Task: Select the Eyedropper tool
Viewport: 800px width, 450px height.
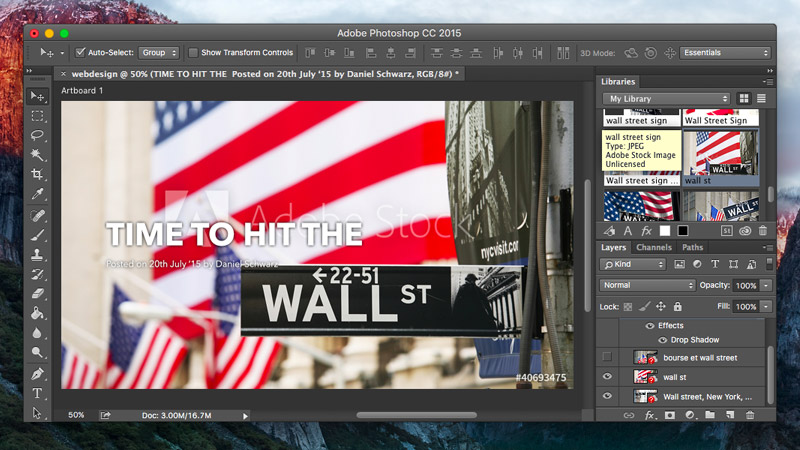Action: click(37, 194)
